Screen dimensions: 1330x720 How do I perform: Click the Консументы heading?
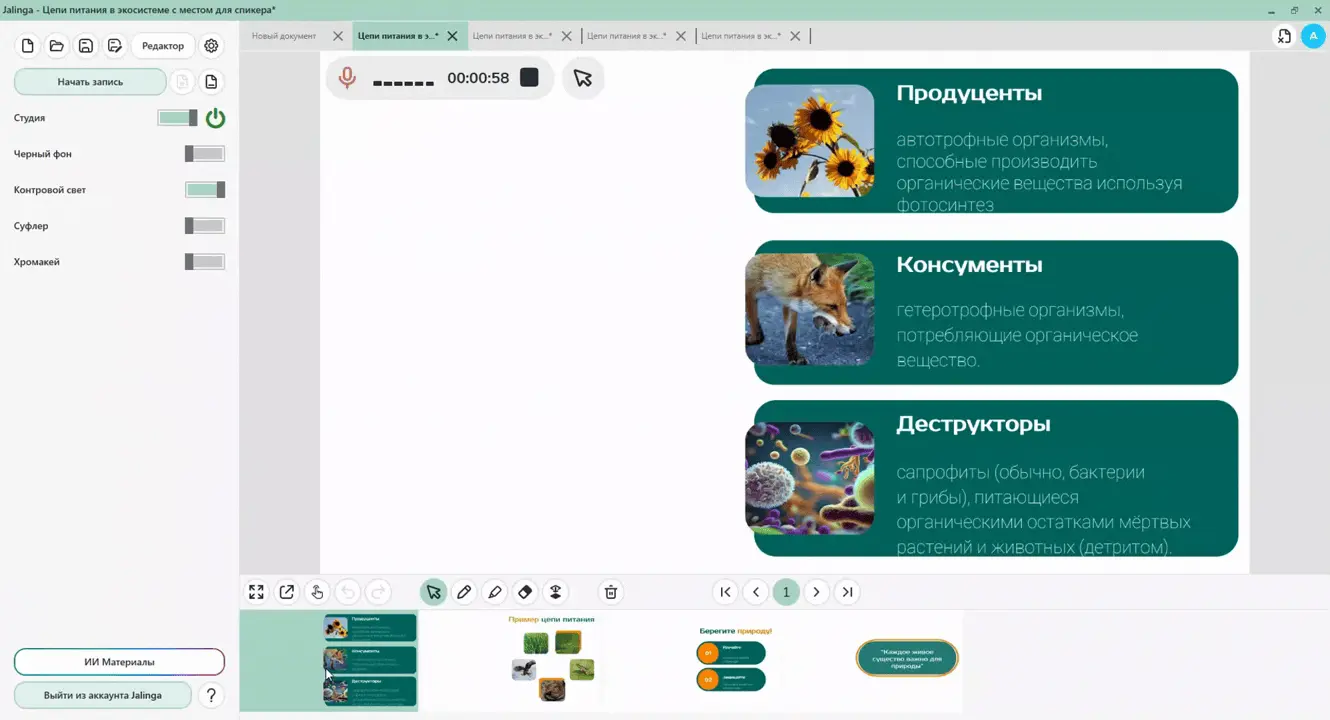pyautogui.click(x=969, y=265)
